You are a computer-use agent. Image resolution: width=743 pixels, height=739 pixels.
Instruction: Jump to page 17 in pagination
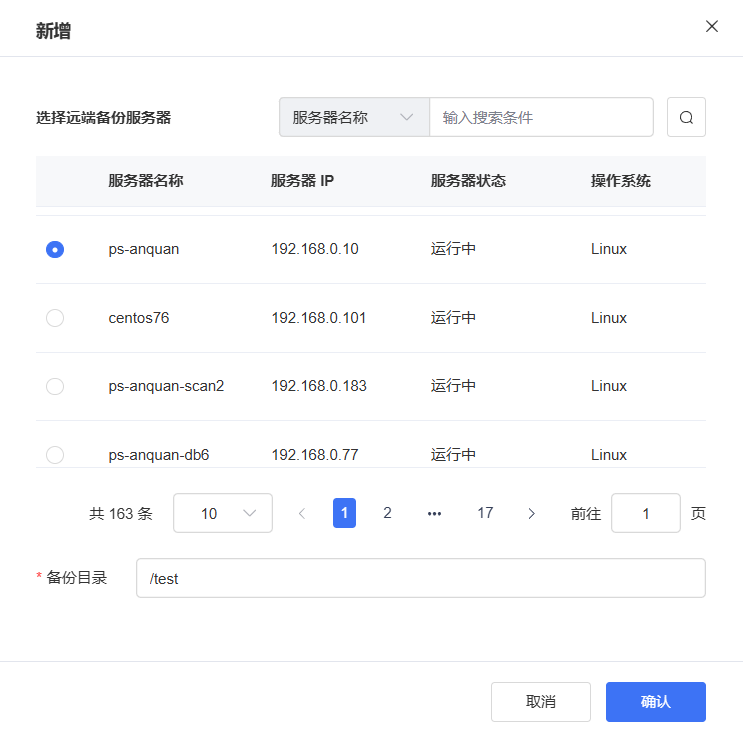tap(485, 513)
